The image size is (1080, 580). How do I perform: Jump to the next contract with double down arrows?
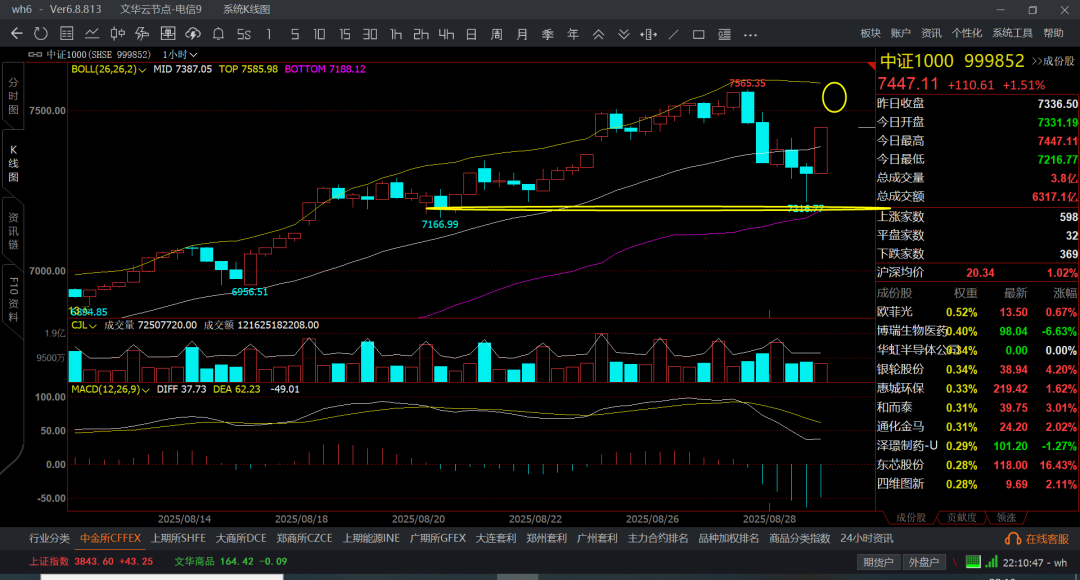coord(623,34)
